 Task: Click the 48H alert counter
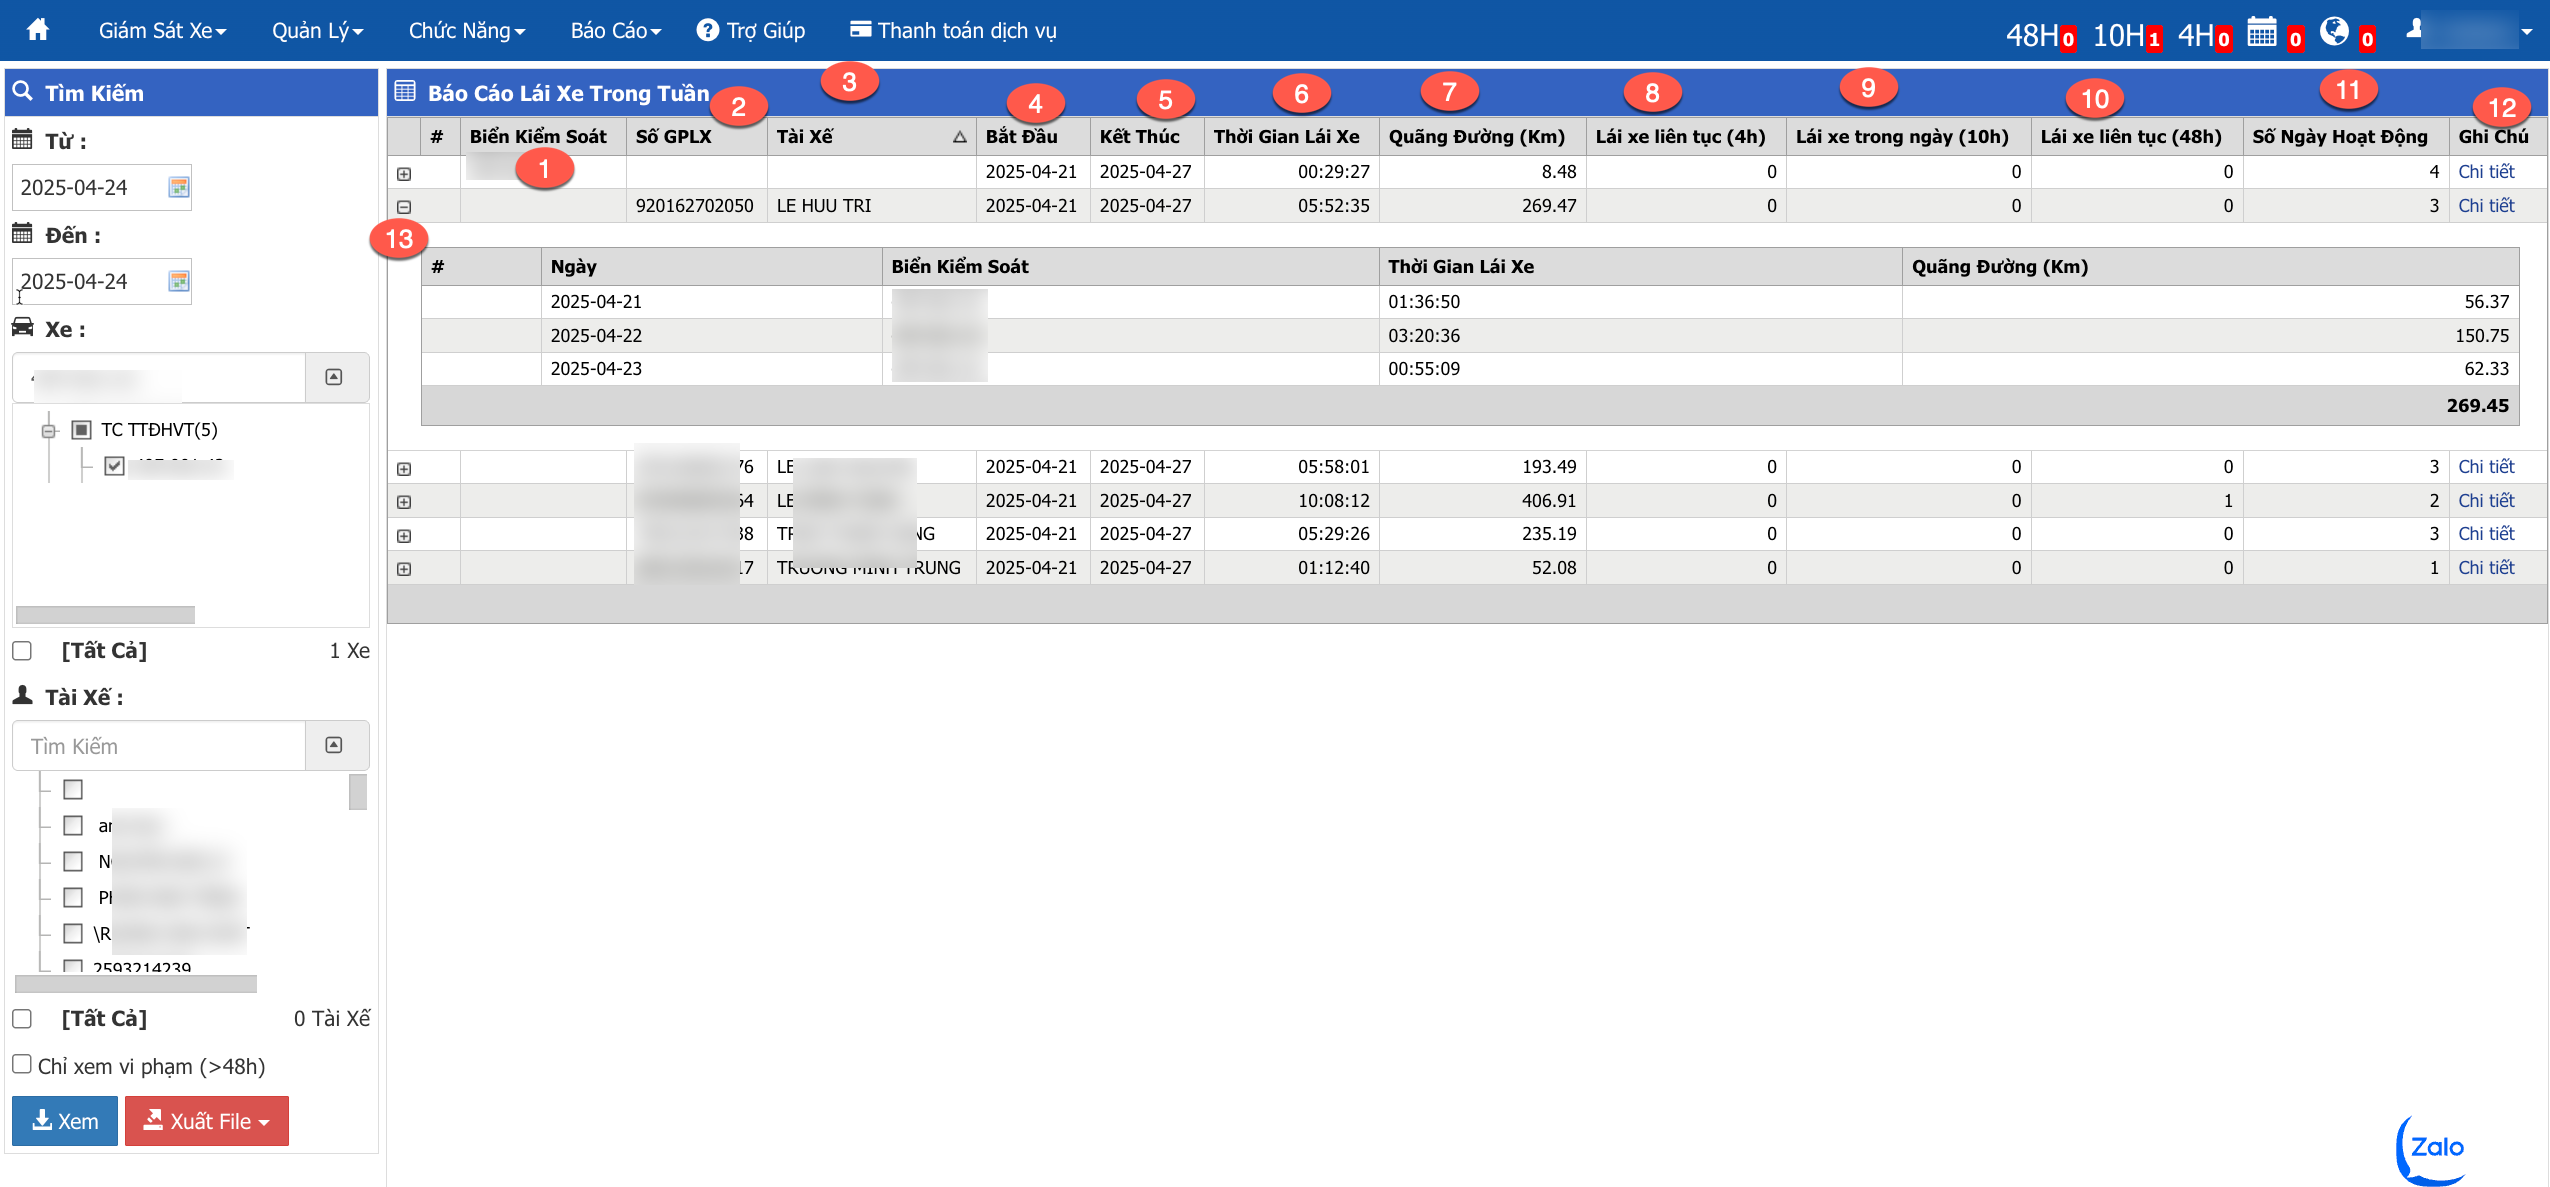2040,36
